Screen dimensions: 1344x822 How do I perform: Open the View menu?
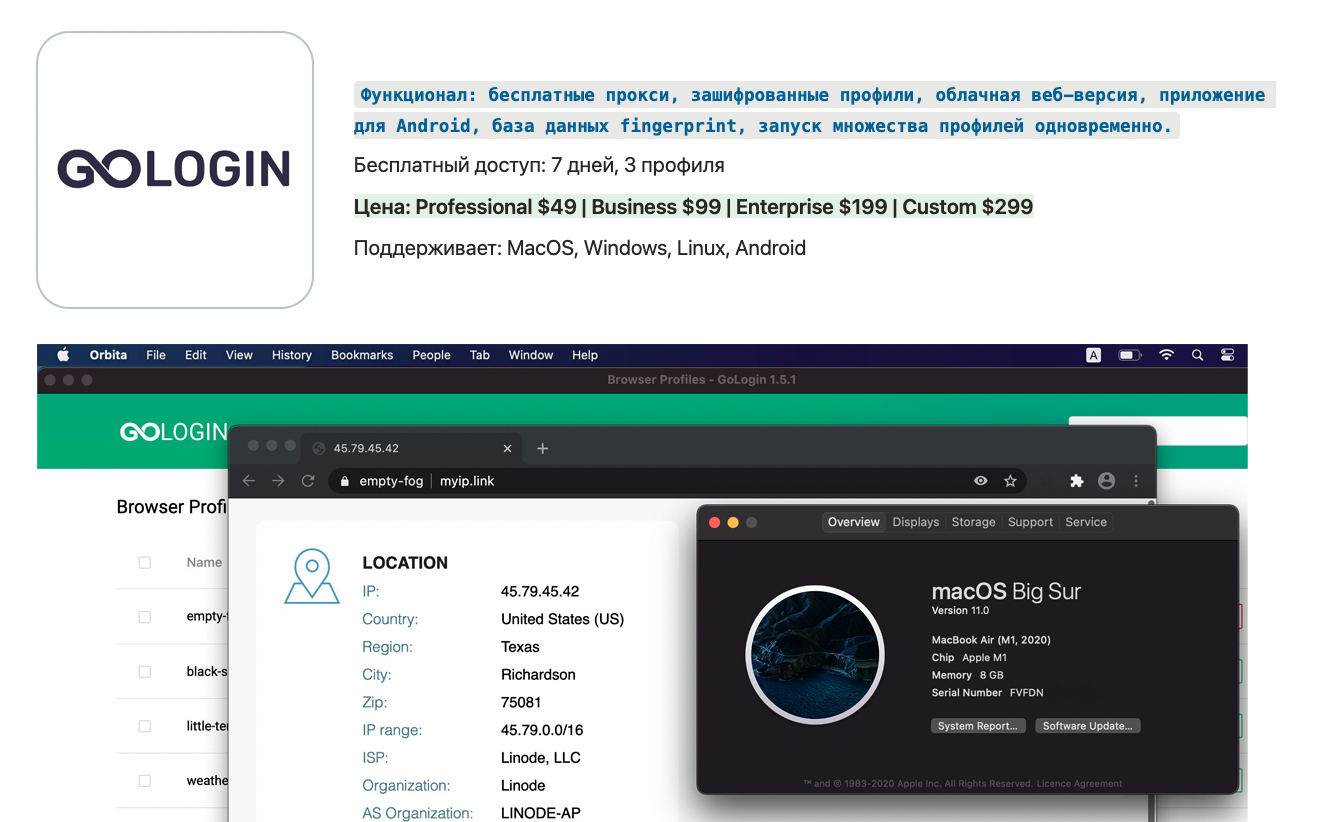[239, 355]
